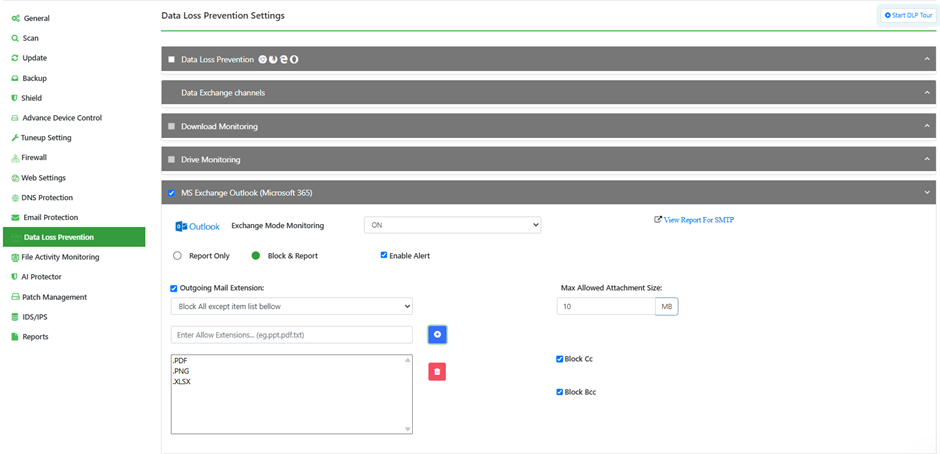Uncheck the Enable Alert checkbox
The height and width of the screenshot is (454, 940).
384,255
